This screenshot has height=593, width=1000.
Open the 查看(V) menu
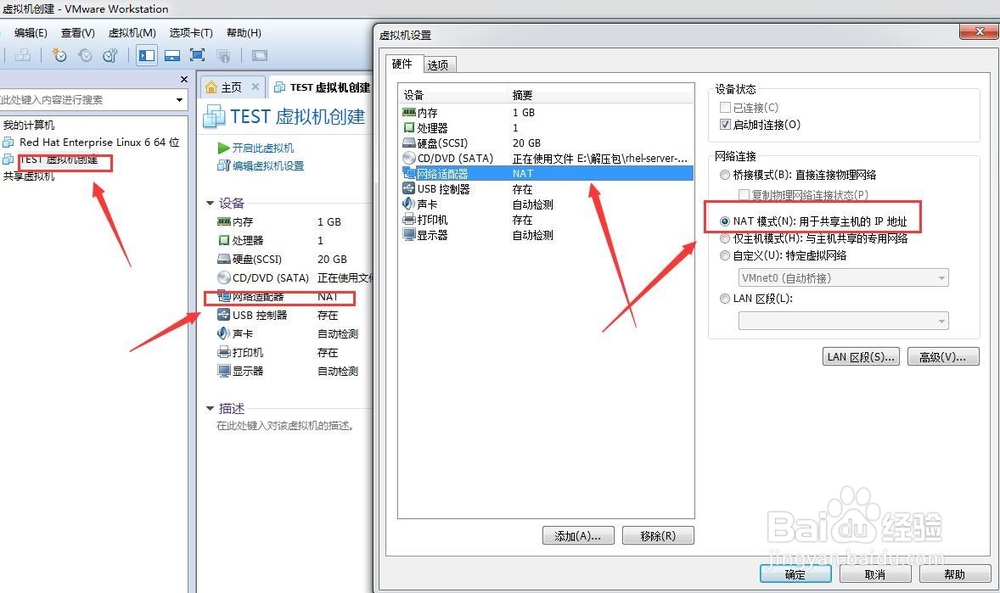point(78,33)
